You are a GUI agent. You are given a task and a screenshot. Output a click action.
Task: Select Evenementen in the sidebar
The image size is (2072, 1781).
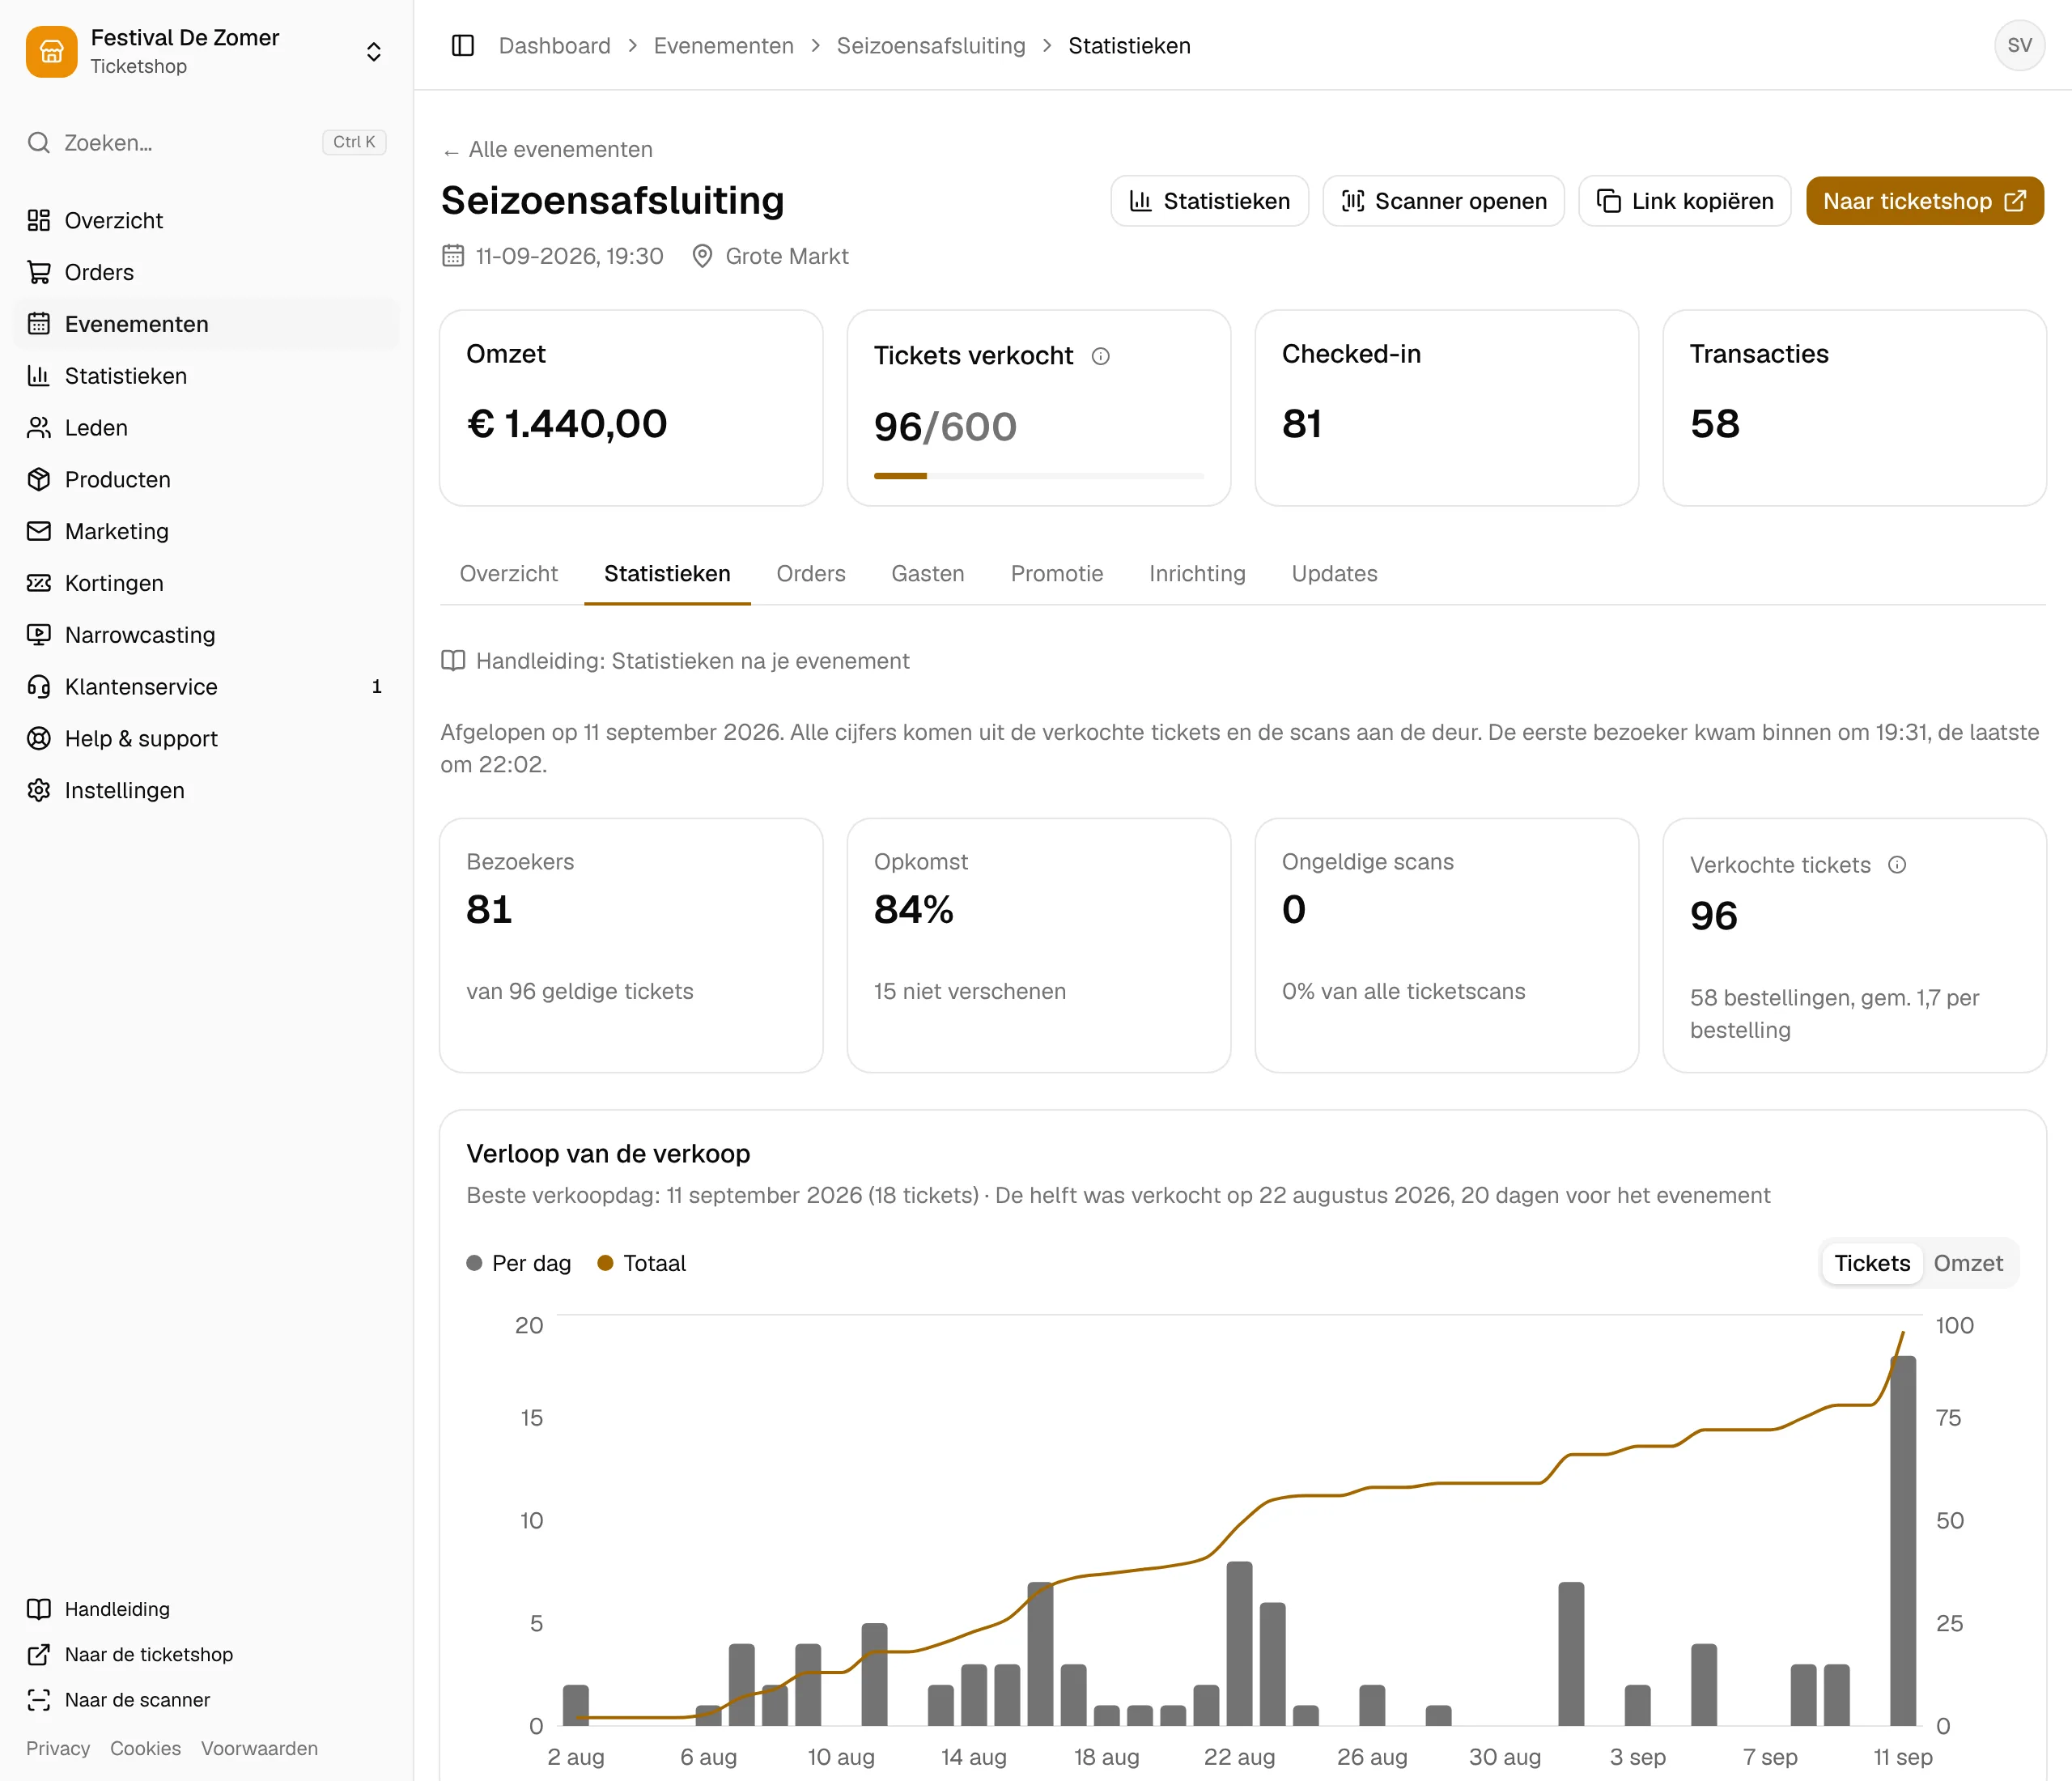click(206, 324)
